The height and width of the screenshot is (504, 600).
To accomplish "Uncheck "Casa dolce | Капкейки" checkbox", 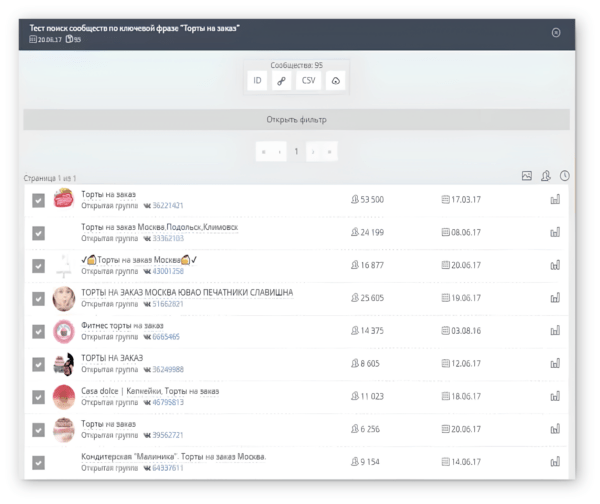I will pyautogui.click(x=38, y=397).
